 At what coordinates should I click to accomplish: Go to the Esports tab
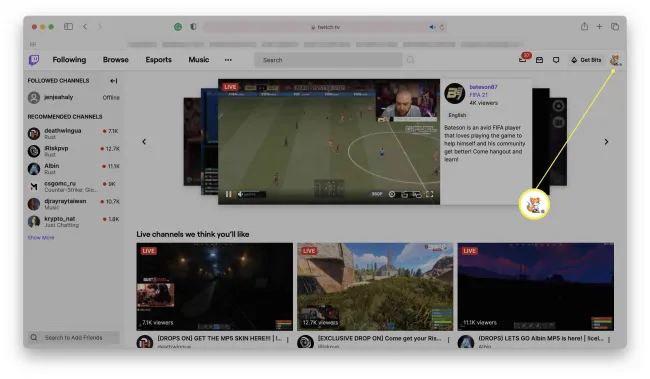point(158,60)
